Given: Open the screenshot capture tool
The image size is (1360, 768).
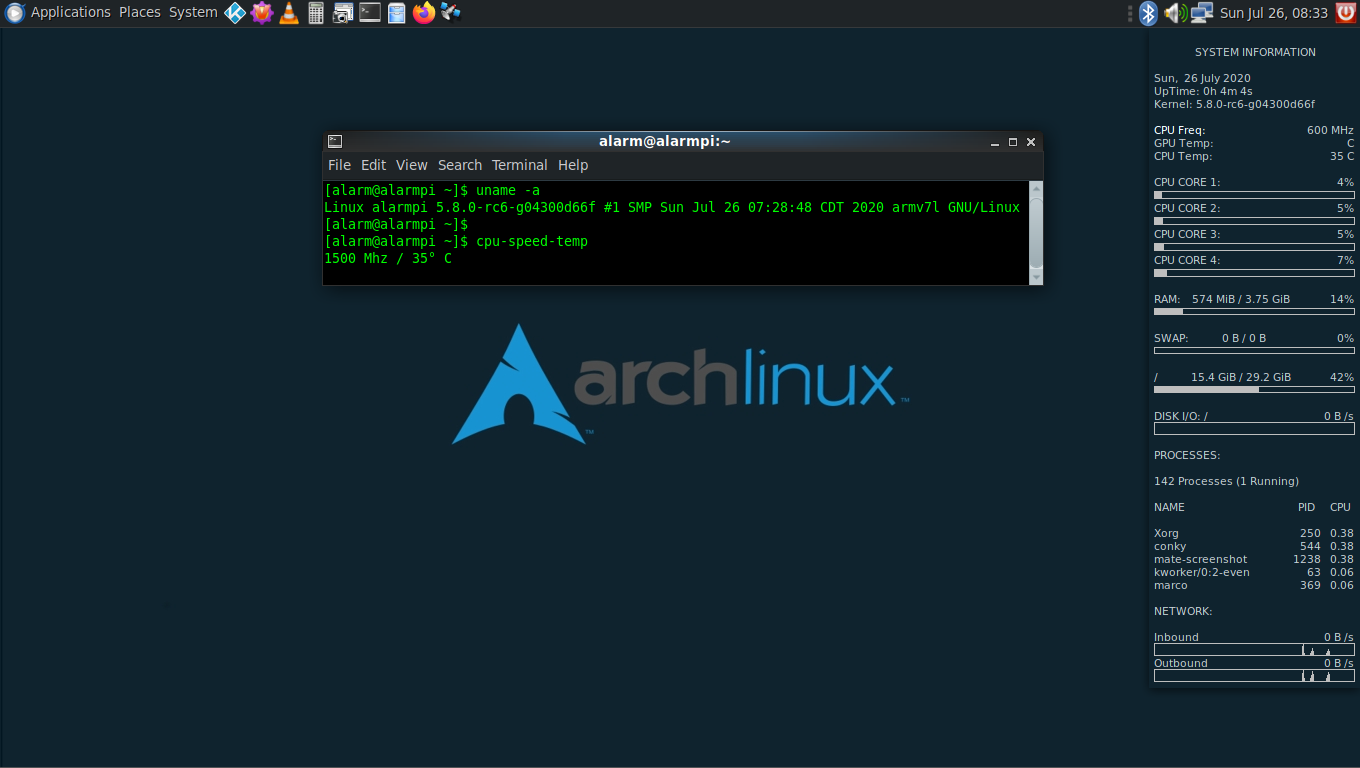Looking at the screenshot, I should pyautogui.click(x=342, y=12).
